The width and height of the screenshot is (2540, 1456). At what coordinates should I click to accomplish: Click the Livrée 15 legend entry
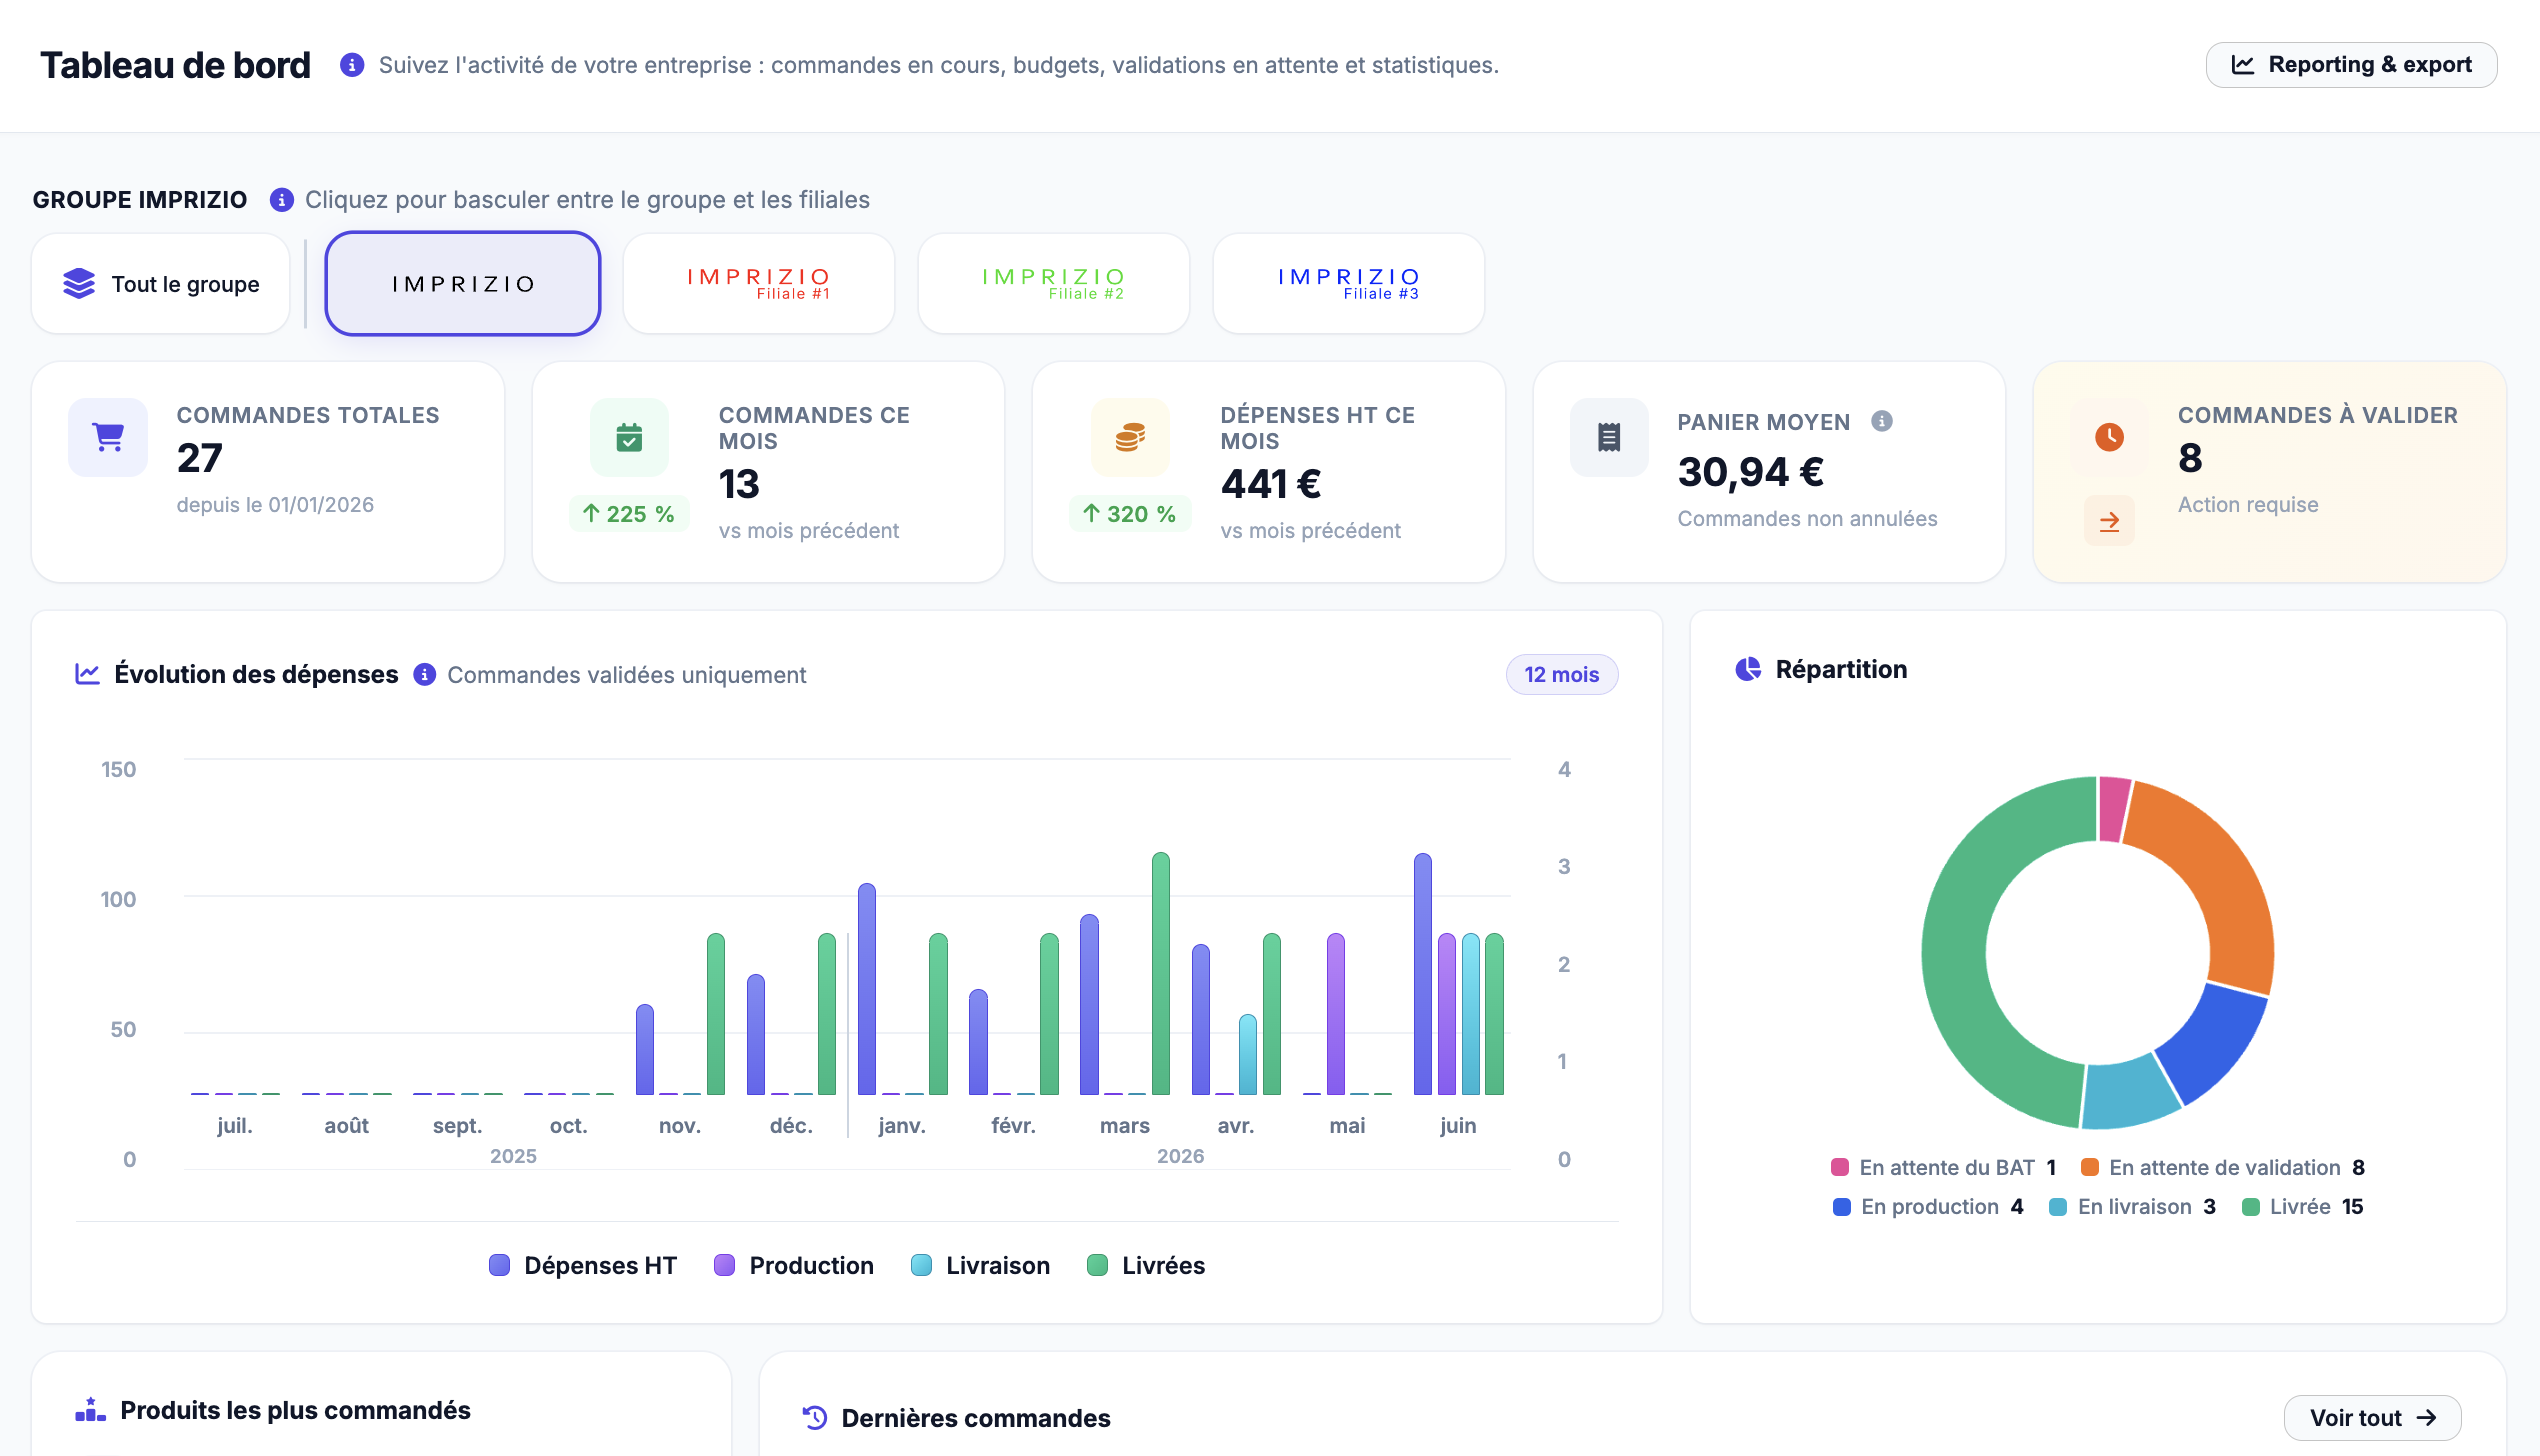[2303, 1207]
